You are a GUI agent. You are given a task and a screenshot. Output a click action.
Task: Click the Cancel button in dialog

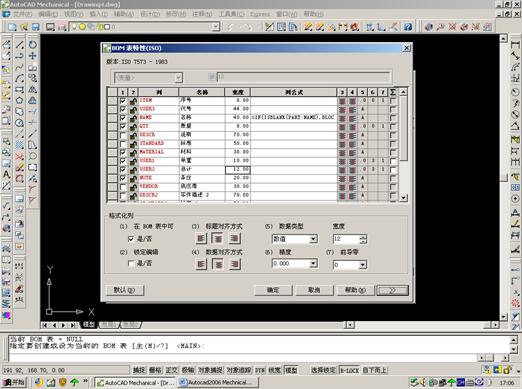click(314, 290)
